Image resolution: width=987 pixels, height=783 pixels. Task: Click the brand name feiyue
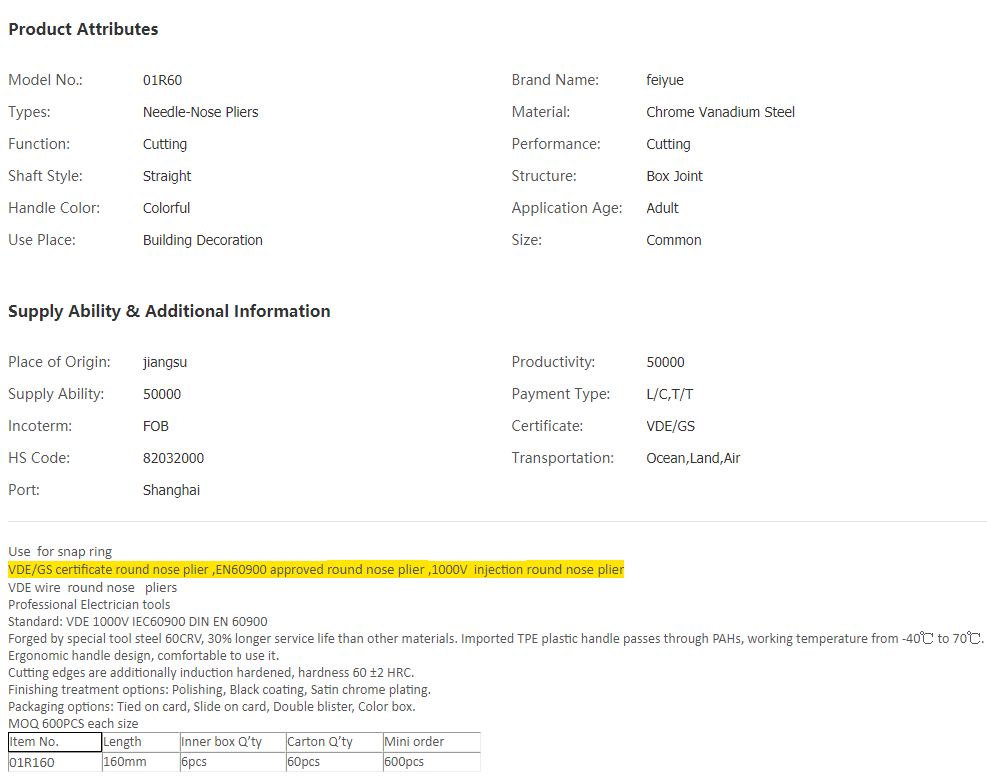tap(665, 80)
